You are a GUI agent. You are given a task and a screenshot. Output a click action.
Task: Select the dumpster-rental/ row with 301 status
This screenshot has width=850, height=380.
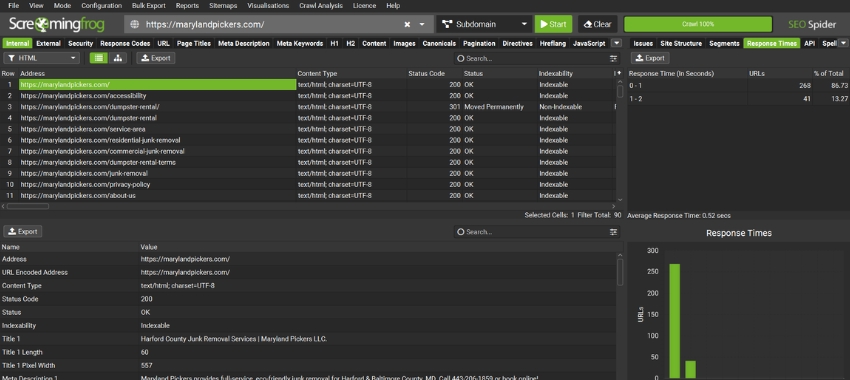click(x=308, y=107)
